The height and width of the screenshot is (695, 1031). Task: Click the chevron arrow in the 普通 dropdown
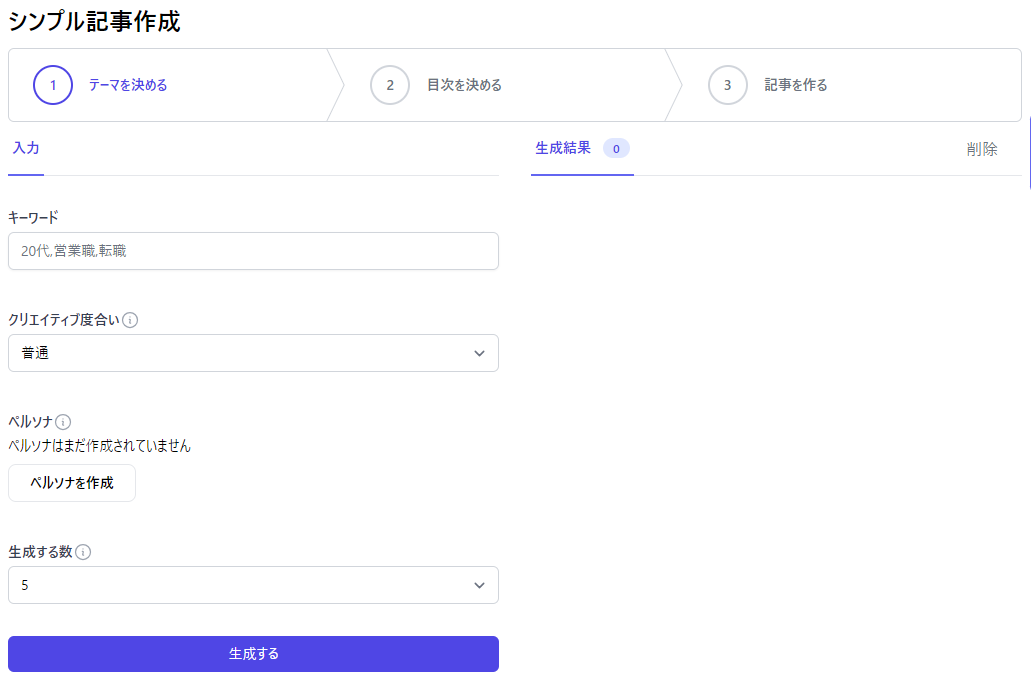click(x=479, y=353)
